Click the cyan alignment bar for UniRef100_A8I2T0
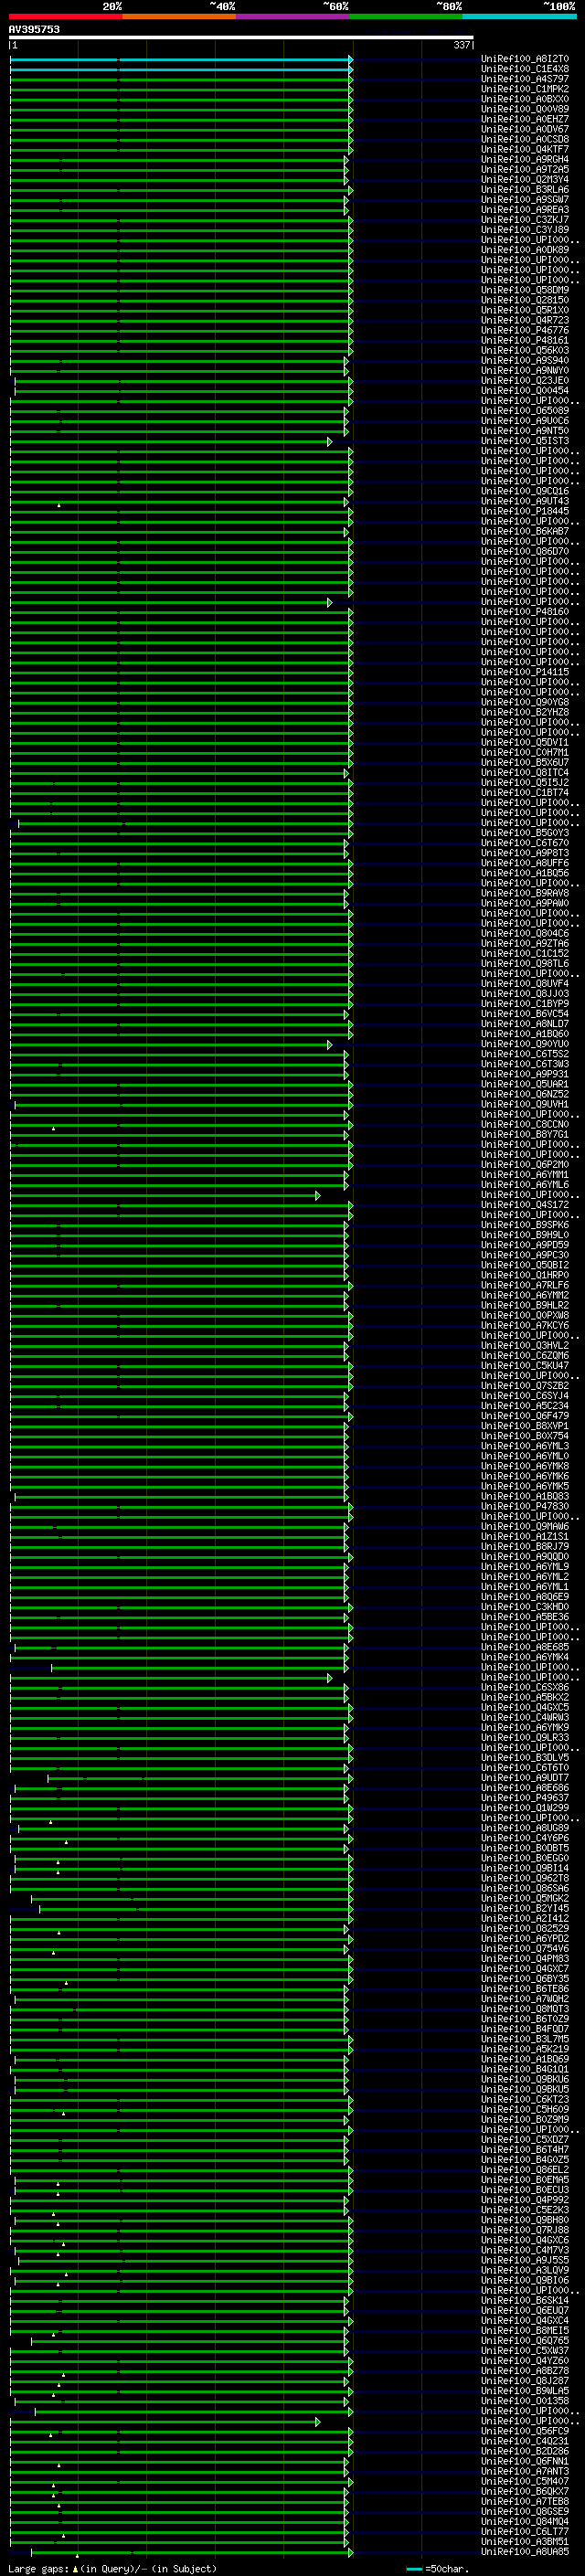 click(181, 60)
